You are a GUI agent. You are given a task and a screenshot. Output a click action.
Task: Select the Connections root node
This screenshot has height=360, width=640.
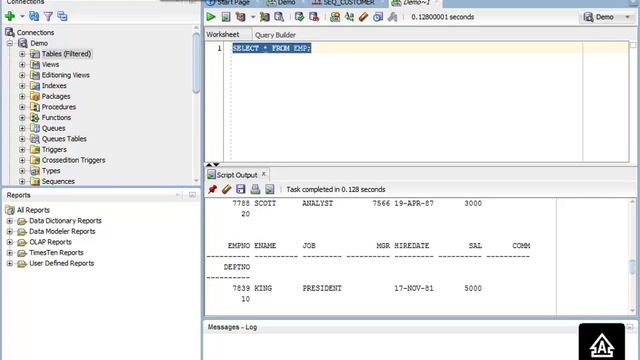coord(35,32)
